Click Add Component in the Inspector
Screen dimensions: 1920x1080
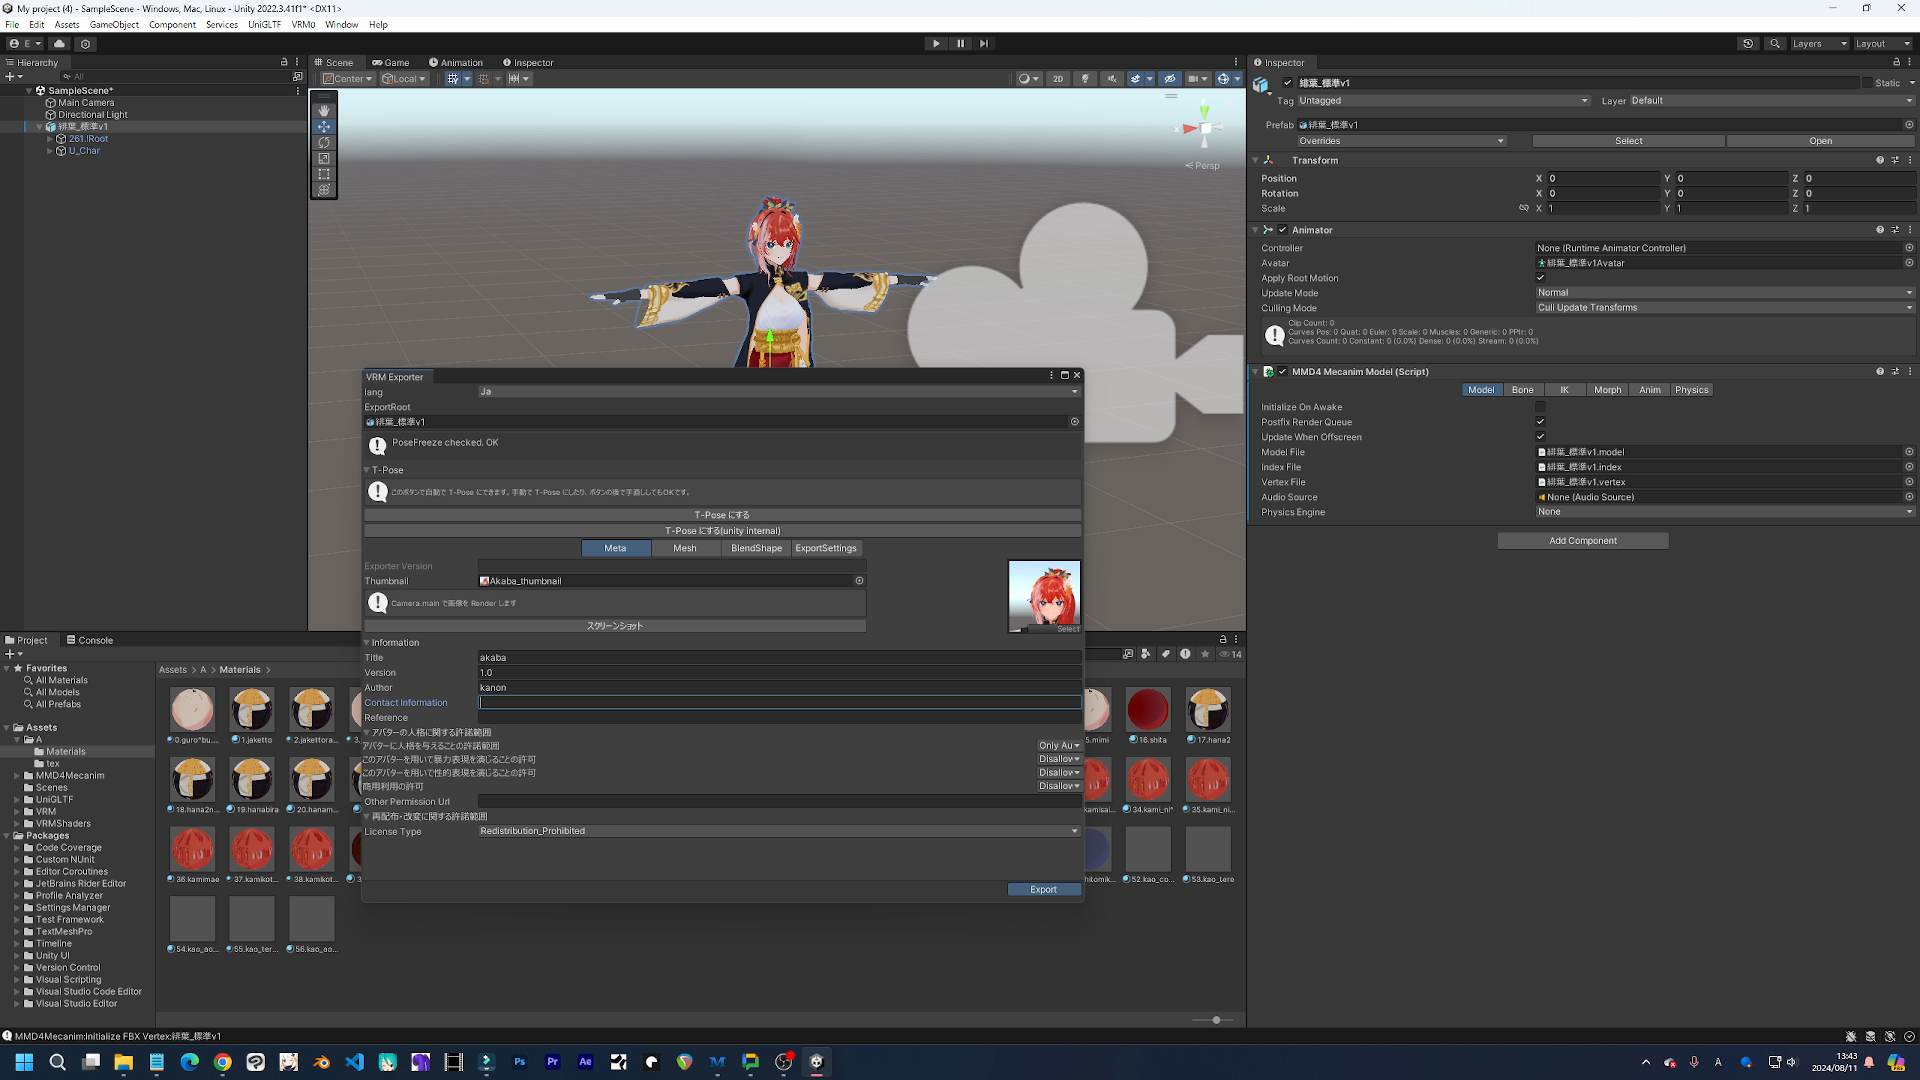pos(1583,540)
